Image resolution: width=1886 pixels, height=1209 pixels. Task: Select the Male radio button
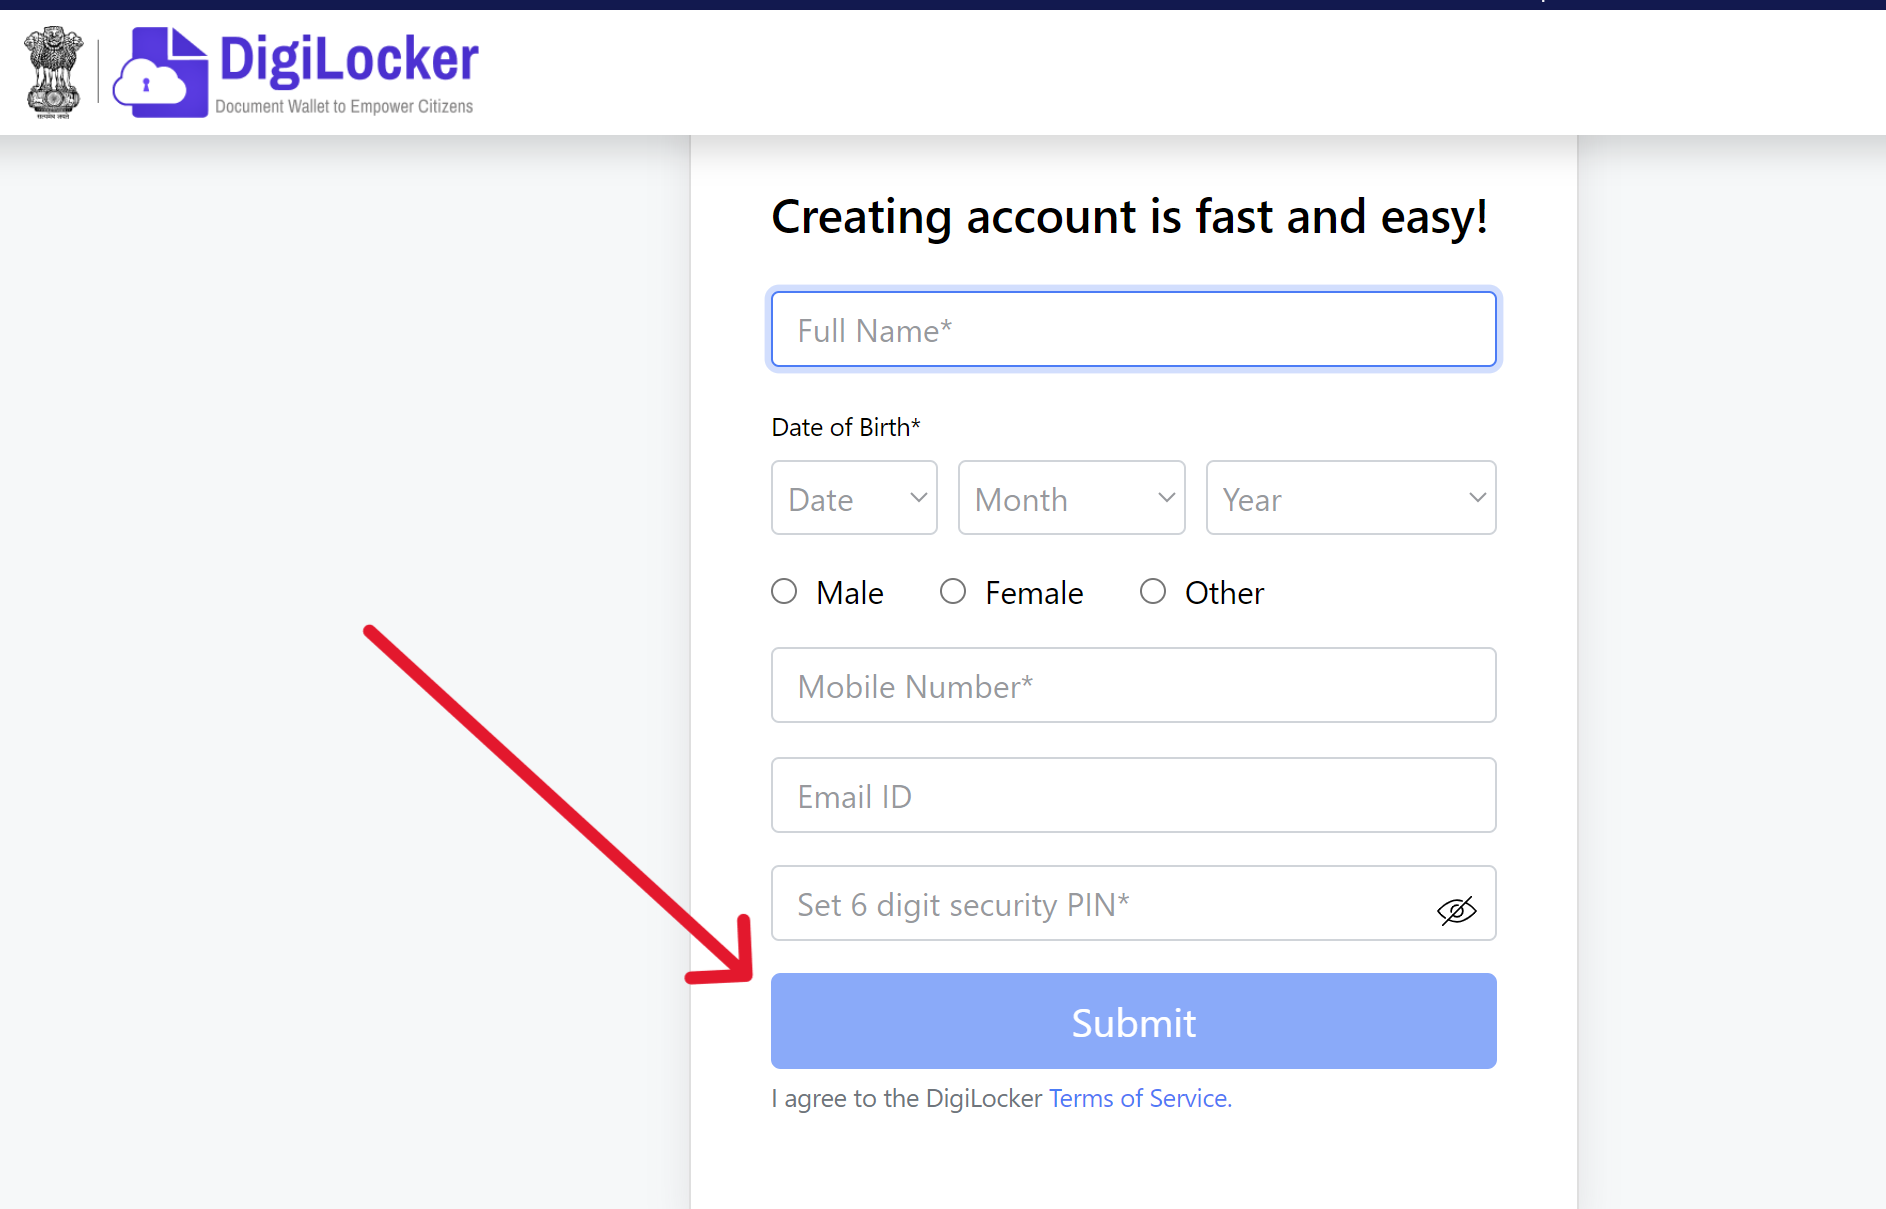[785, 591]
